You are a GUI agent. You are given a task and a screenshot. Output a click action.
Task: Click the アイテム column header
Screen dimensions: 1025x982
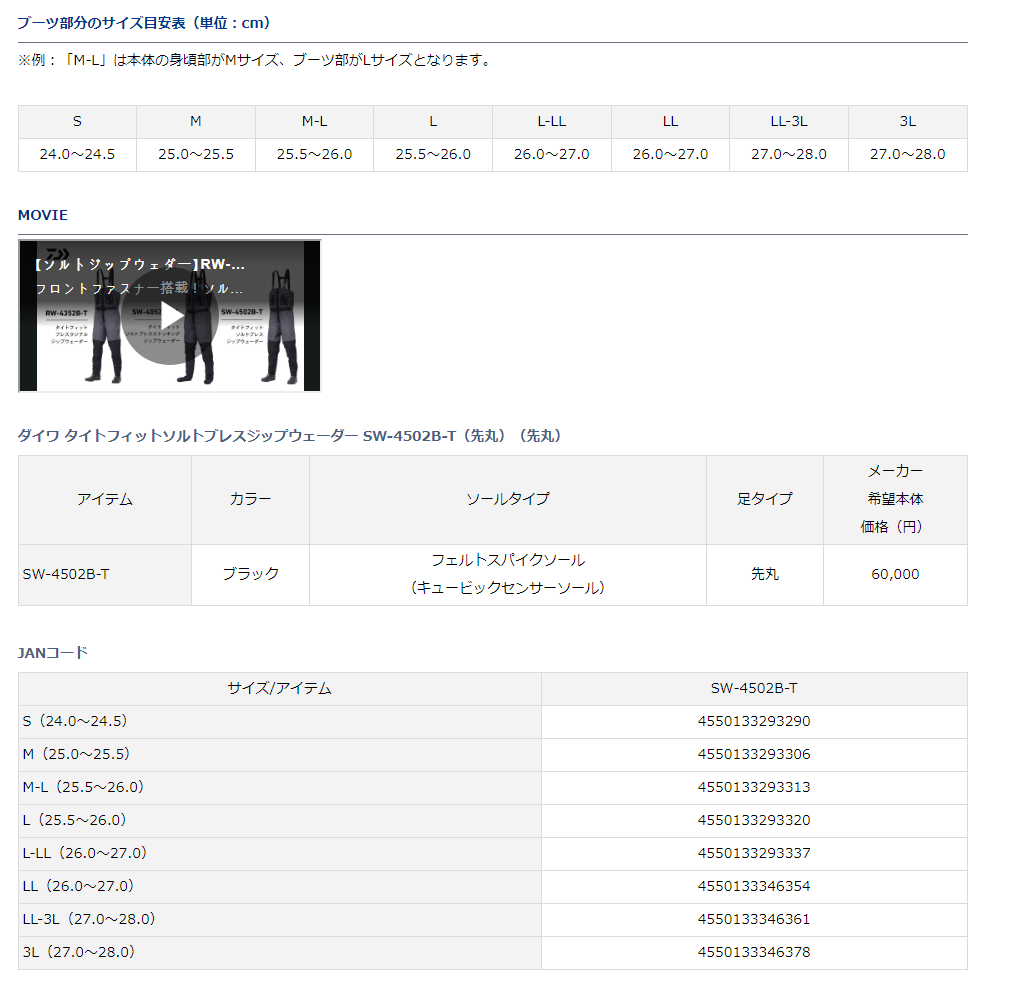pyautogui.click(x=105, y=500)
